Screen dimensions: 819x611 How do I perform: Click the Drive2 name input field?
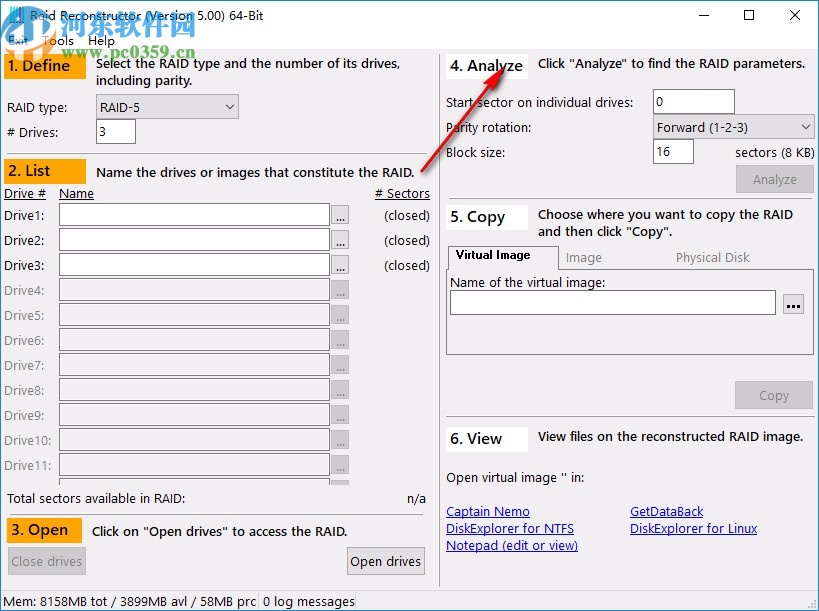click(x=194, y=240)
